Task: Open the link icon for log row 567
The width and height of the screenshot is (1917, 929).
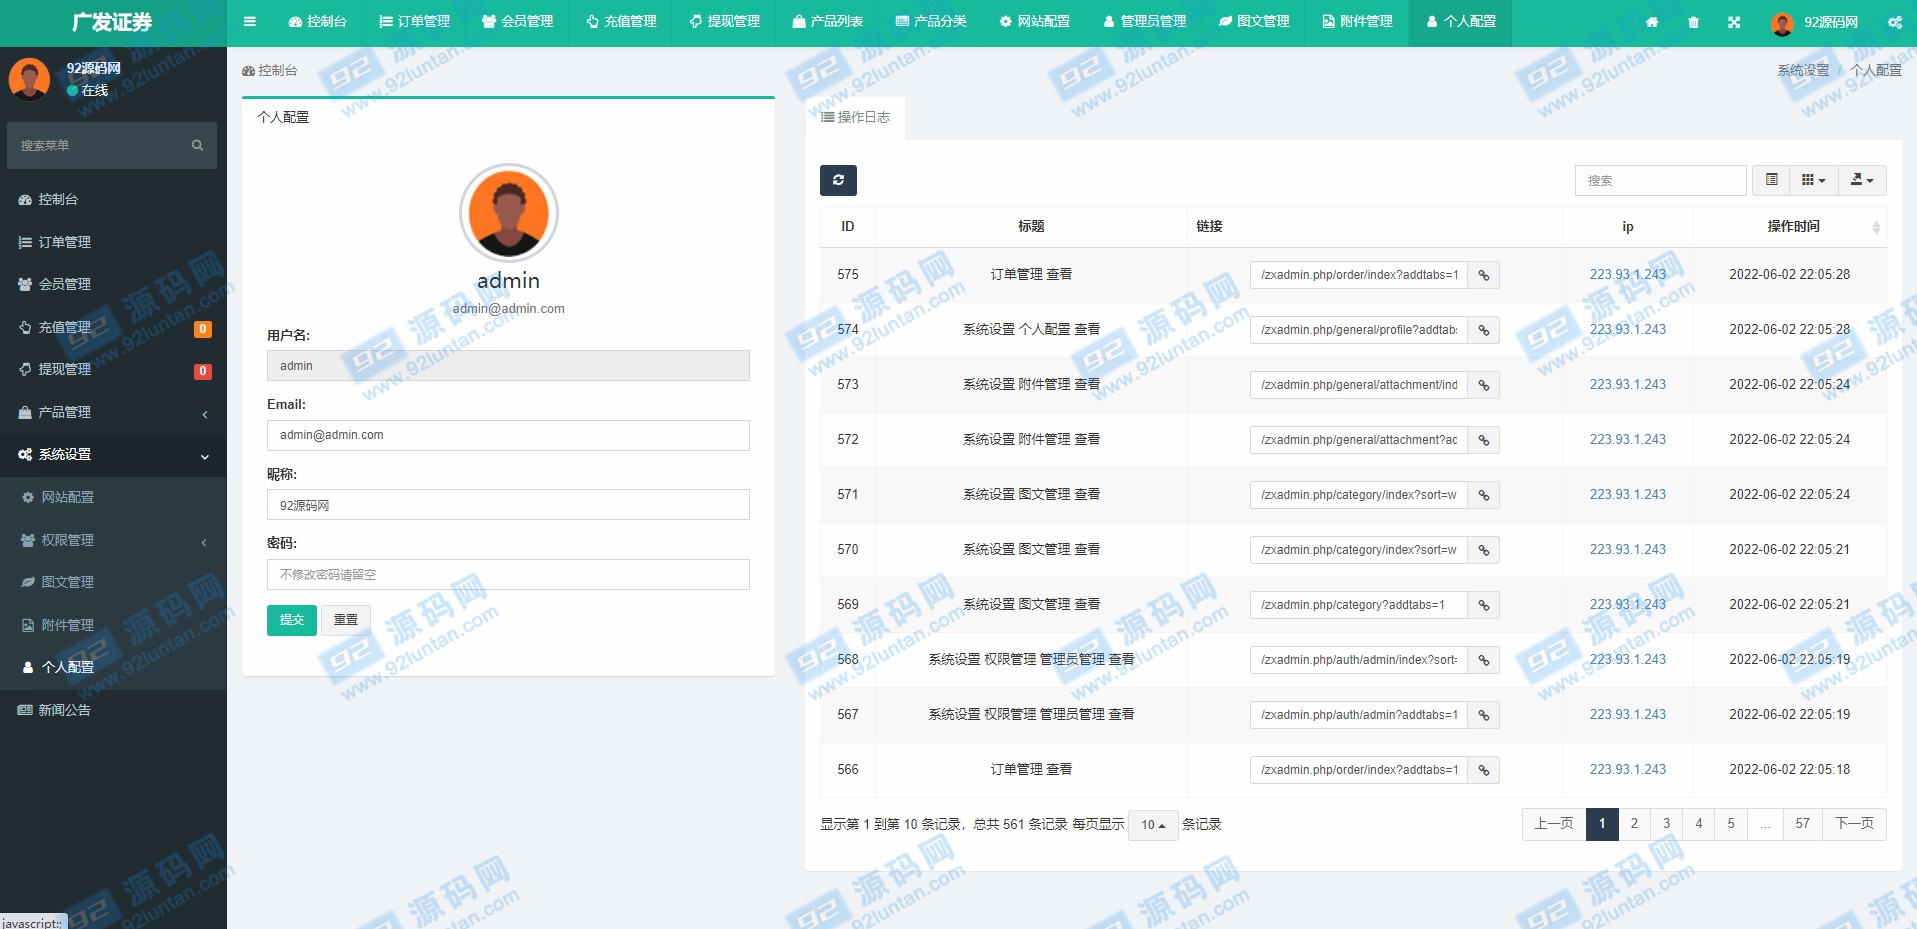Action: tap(1484, 715)
